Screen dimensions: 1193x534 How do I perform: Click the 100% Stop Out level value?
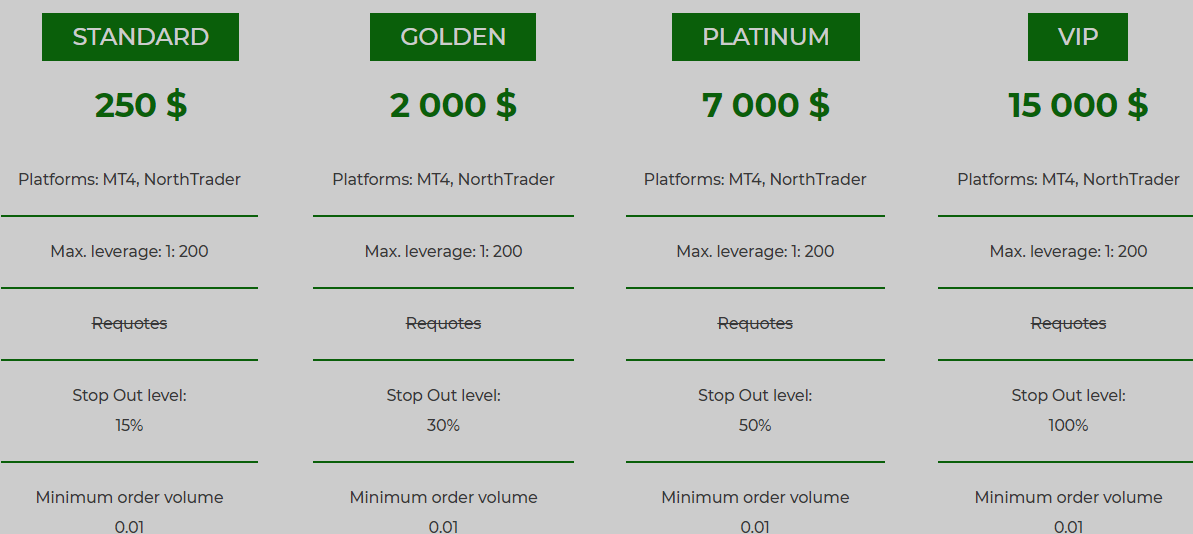click(1068, 426)
